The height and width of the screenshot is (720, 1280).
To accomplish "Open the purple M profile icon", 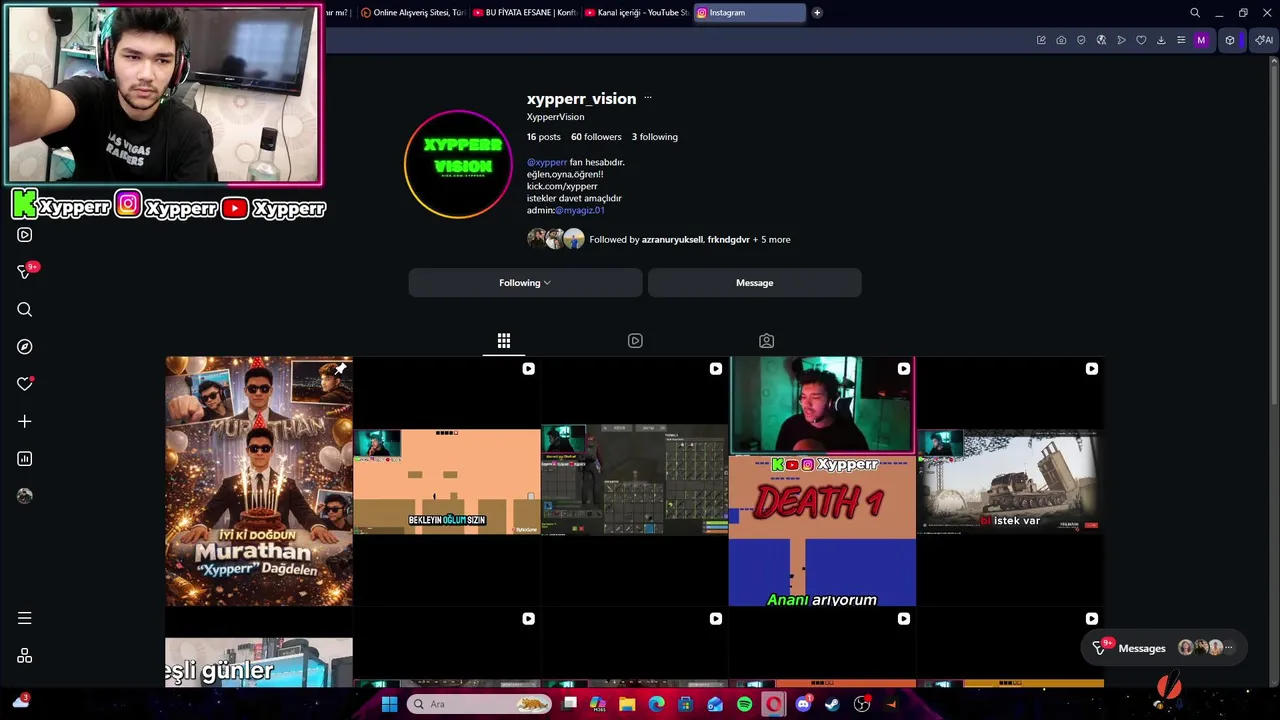I will tap(1201, 40).
